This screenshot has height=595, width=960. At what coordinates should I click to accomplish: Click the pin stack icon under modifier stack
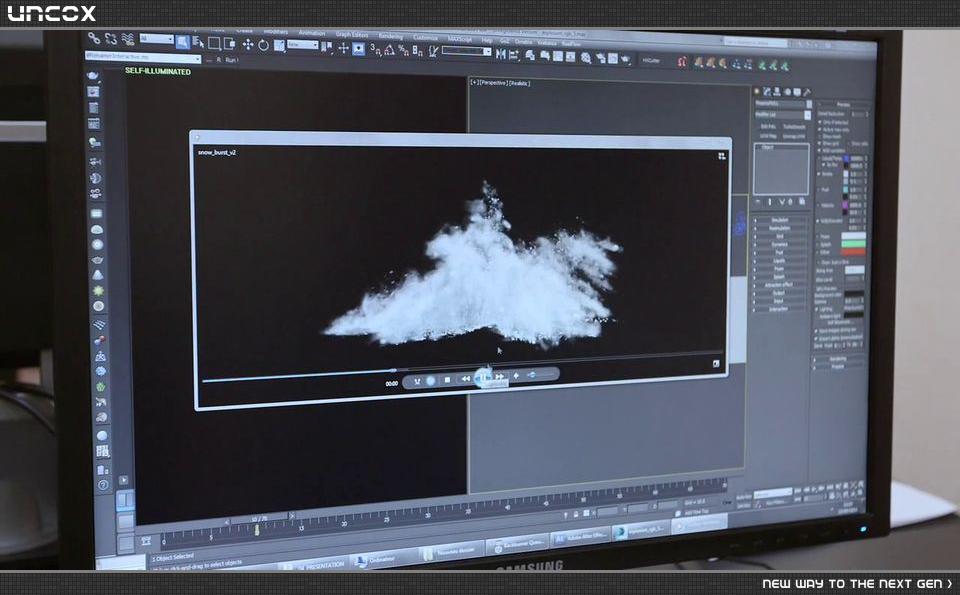tap(758, 202)
